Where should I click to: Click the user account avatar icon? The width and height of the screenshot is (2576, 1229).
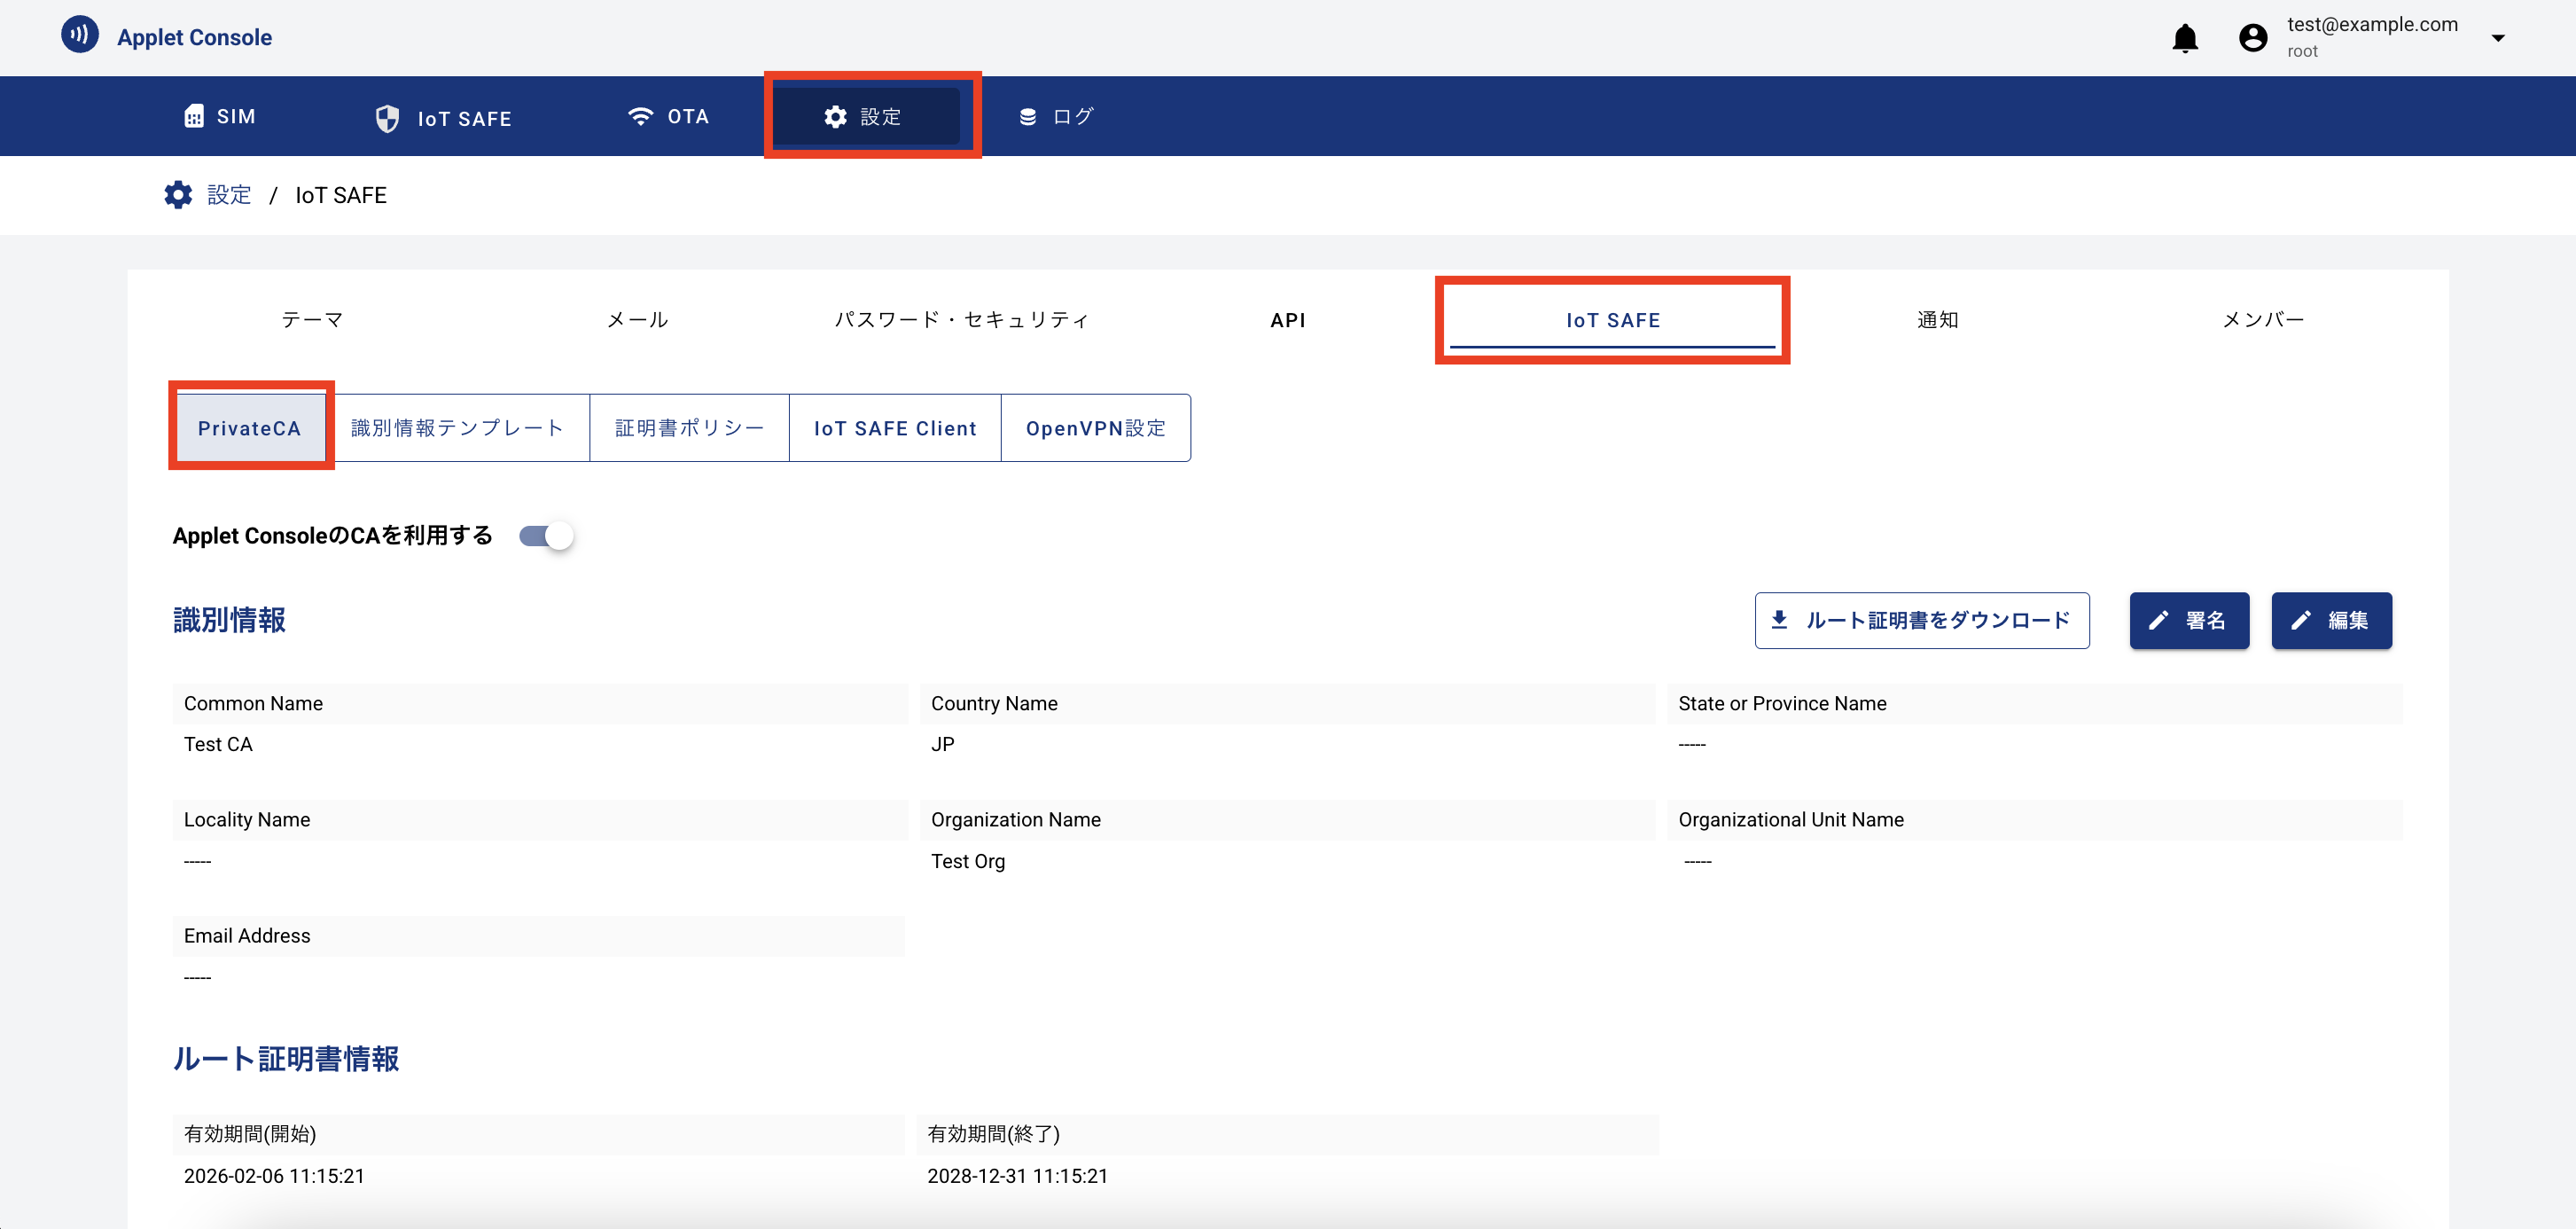pyautogui.click(x=2252, y=38)
